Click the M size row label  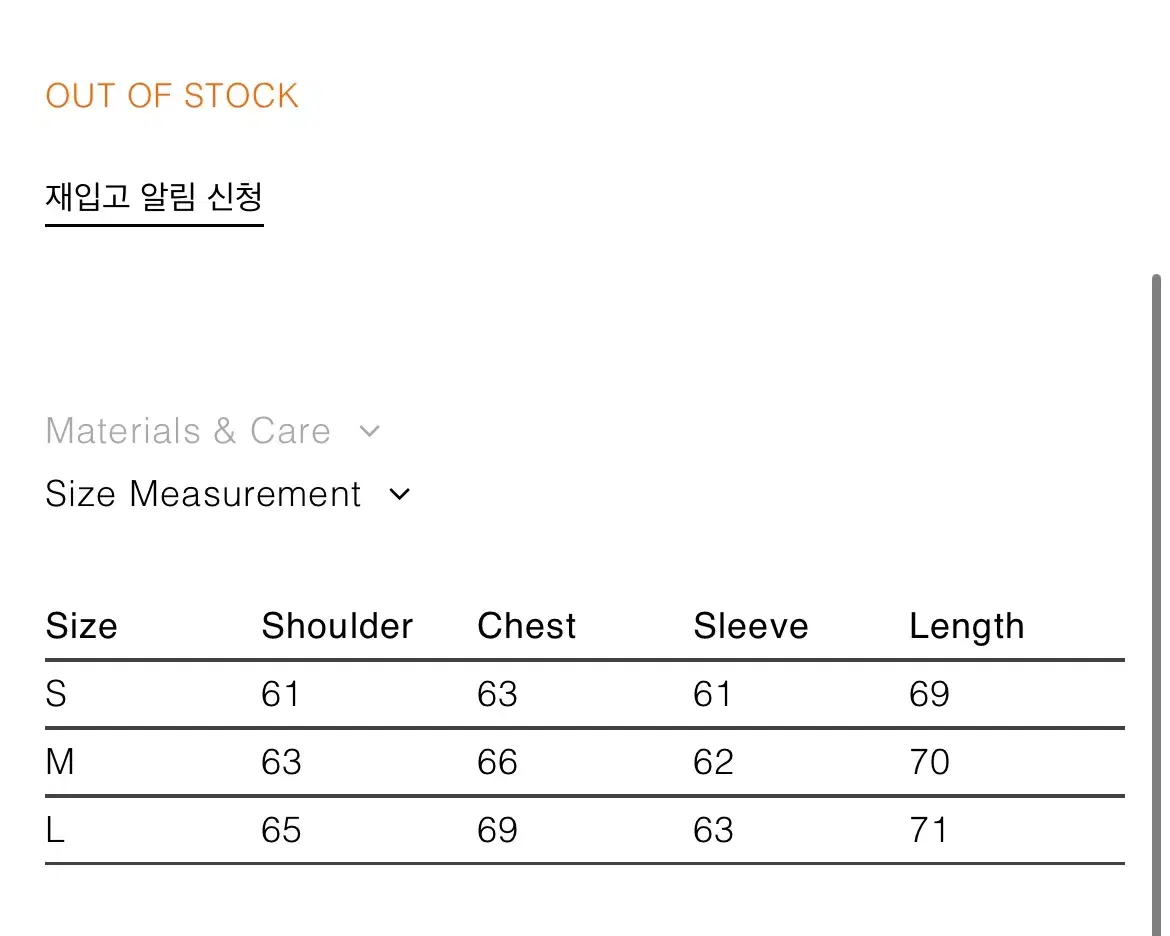[x=60, y=762]
